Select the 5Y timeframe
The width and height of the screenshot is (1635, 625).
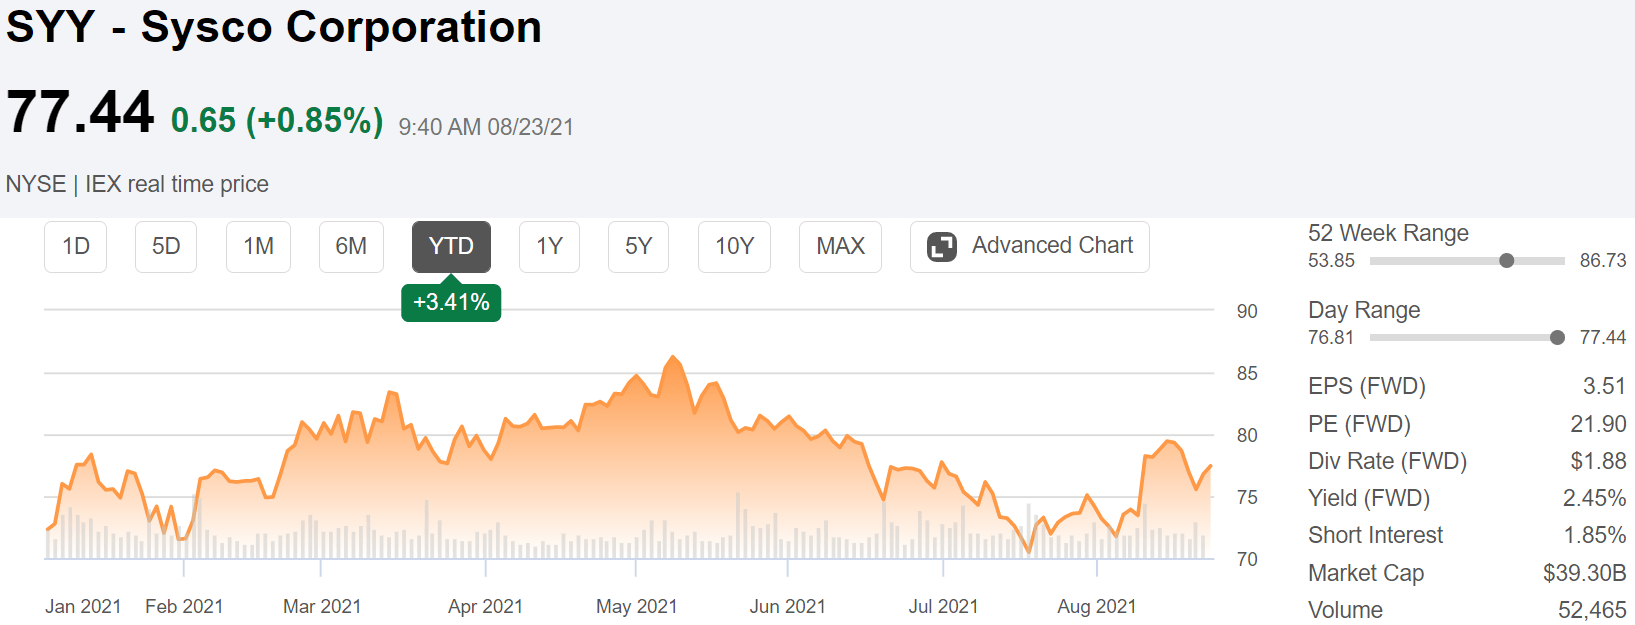click(x=638, y=245)
